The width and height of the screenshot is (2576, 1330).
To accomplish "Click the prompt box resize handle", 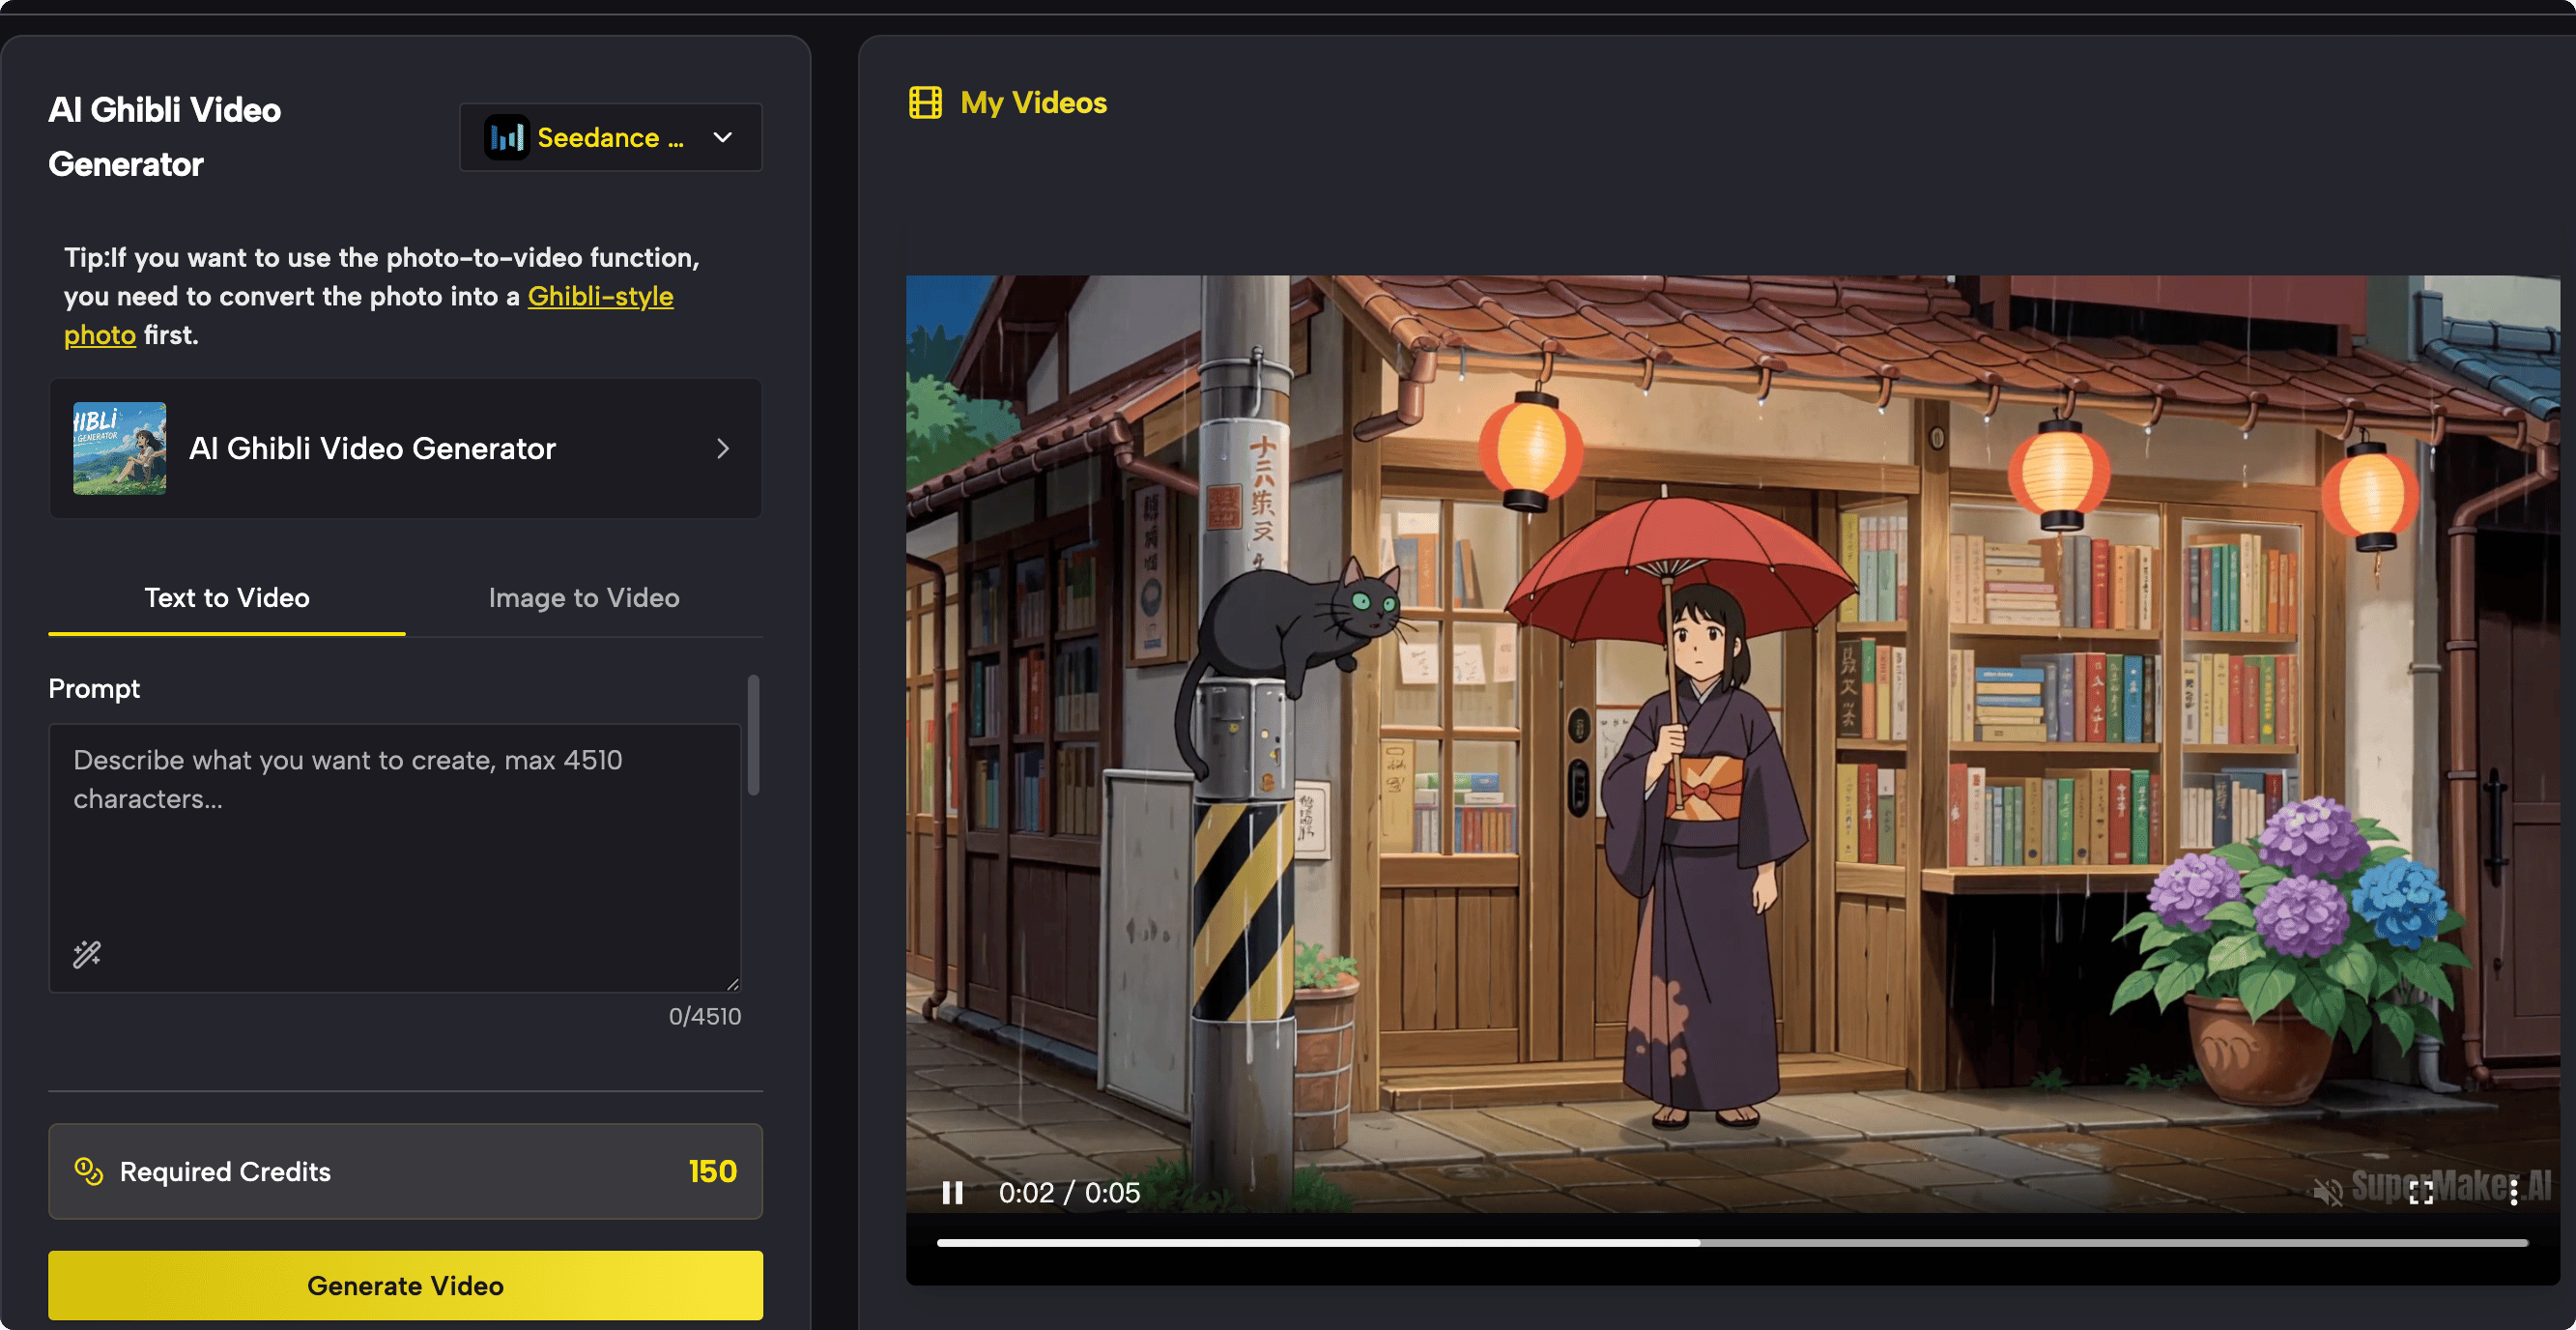I will 733,984.
